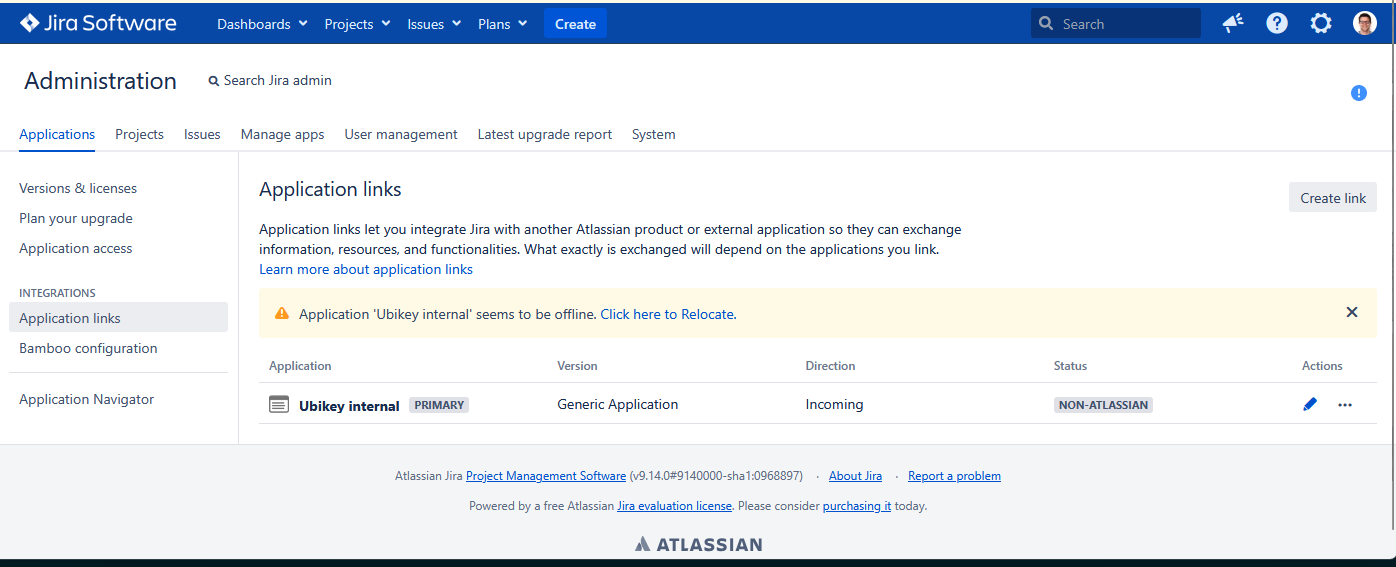Click the Ubikey internal application name
This screenshot has height=567, width=1396.
(349, 405)
